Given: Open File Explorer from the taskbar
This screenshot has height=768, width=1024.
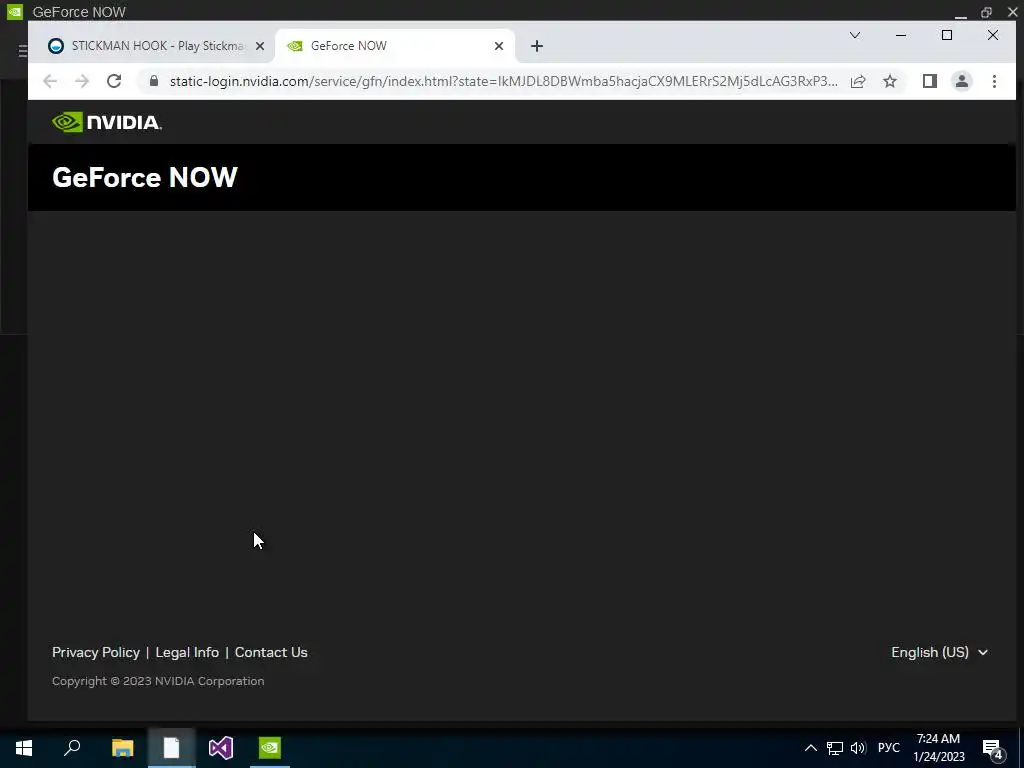Looking at the screenshot, I should pos(122,748).
